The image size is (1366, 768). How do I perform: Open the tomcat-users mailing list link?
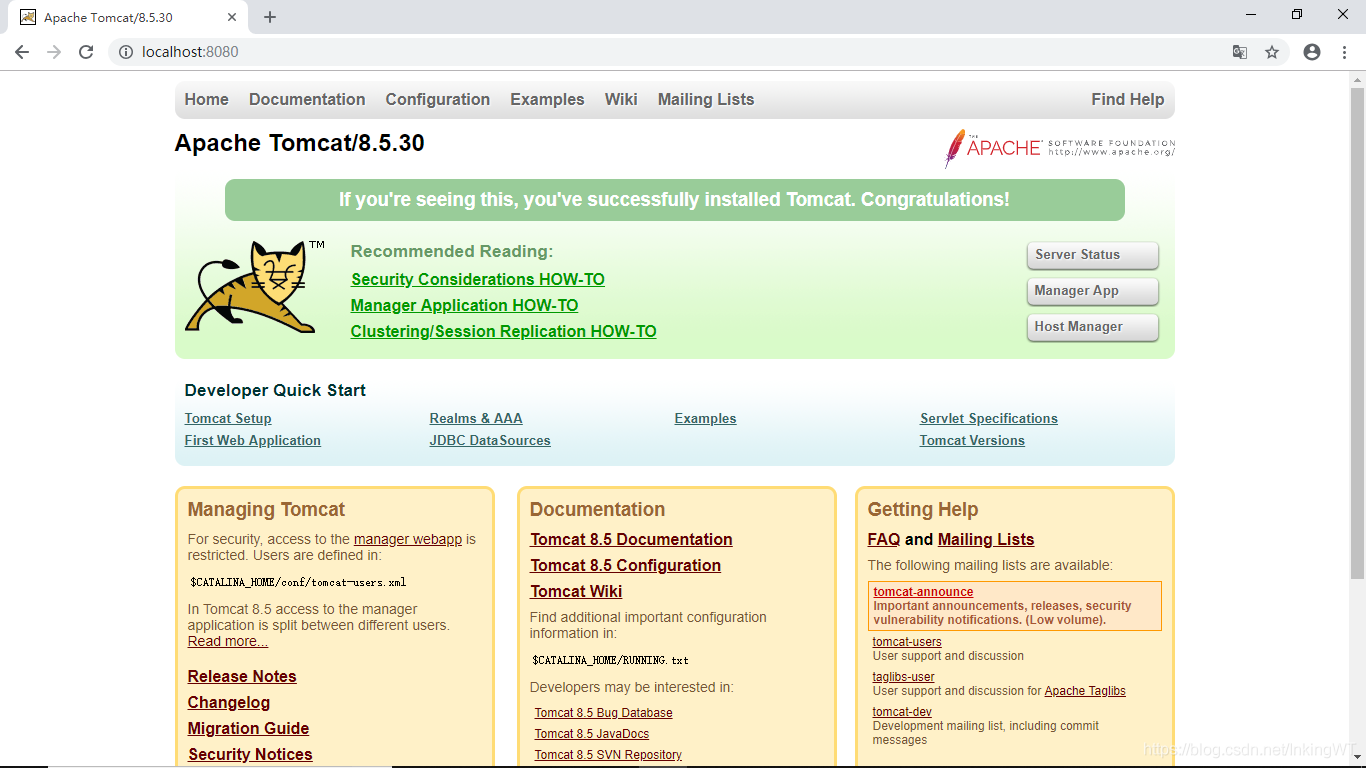(x=907, y=642)
